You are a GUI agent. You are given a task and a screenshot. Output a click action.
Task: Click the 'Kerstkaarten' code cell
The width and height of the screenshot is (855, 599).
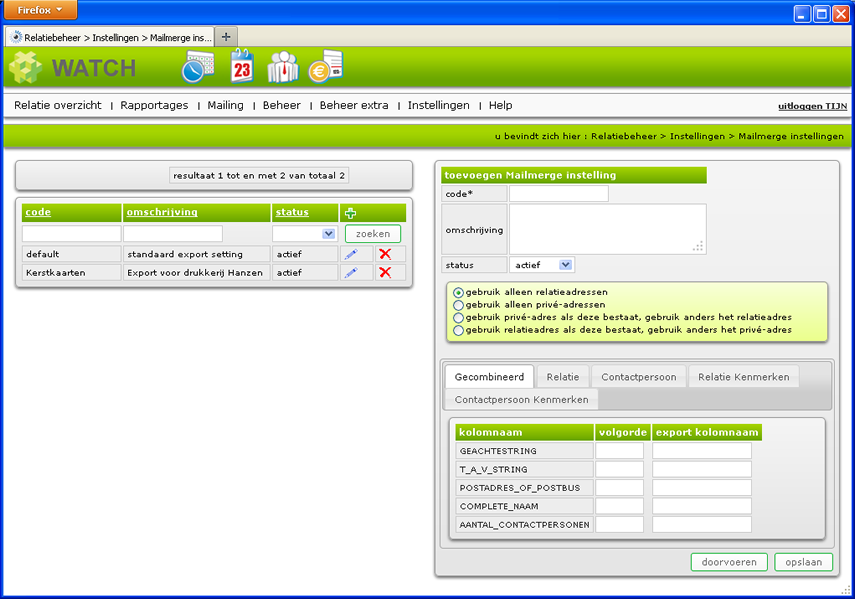click(x=71, y=273)
